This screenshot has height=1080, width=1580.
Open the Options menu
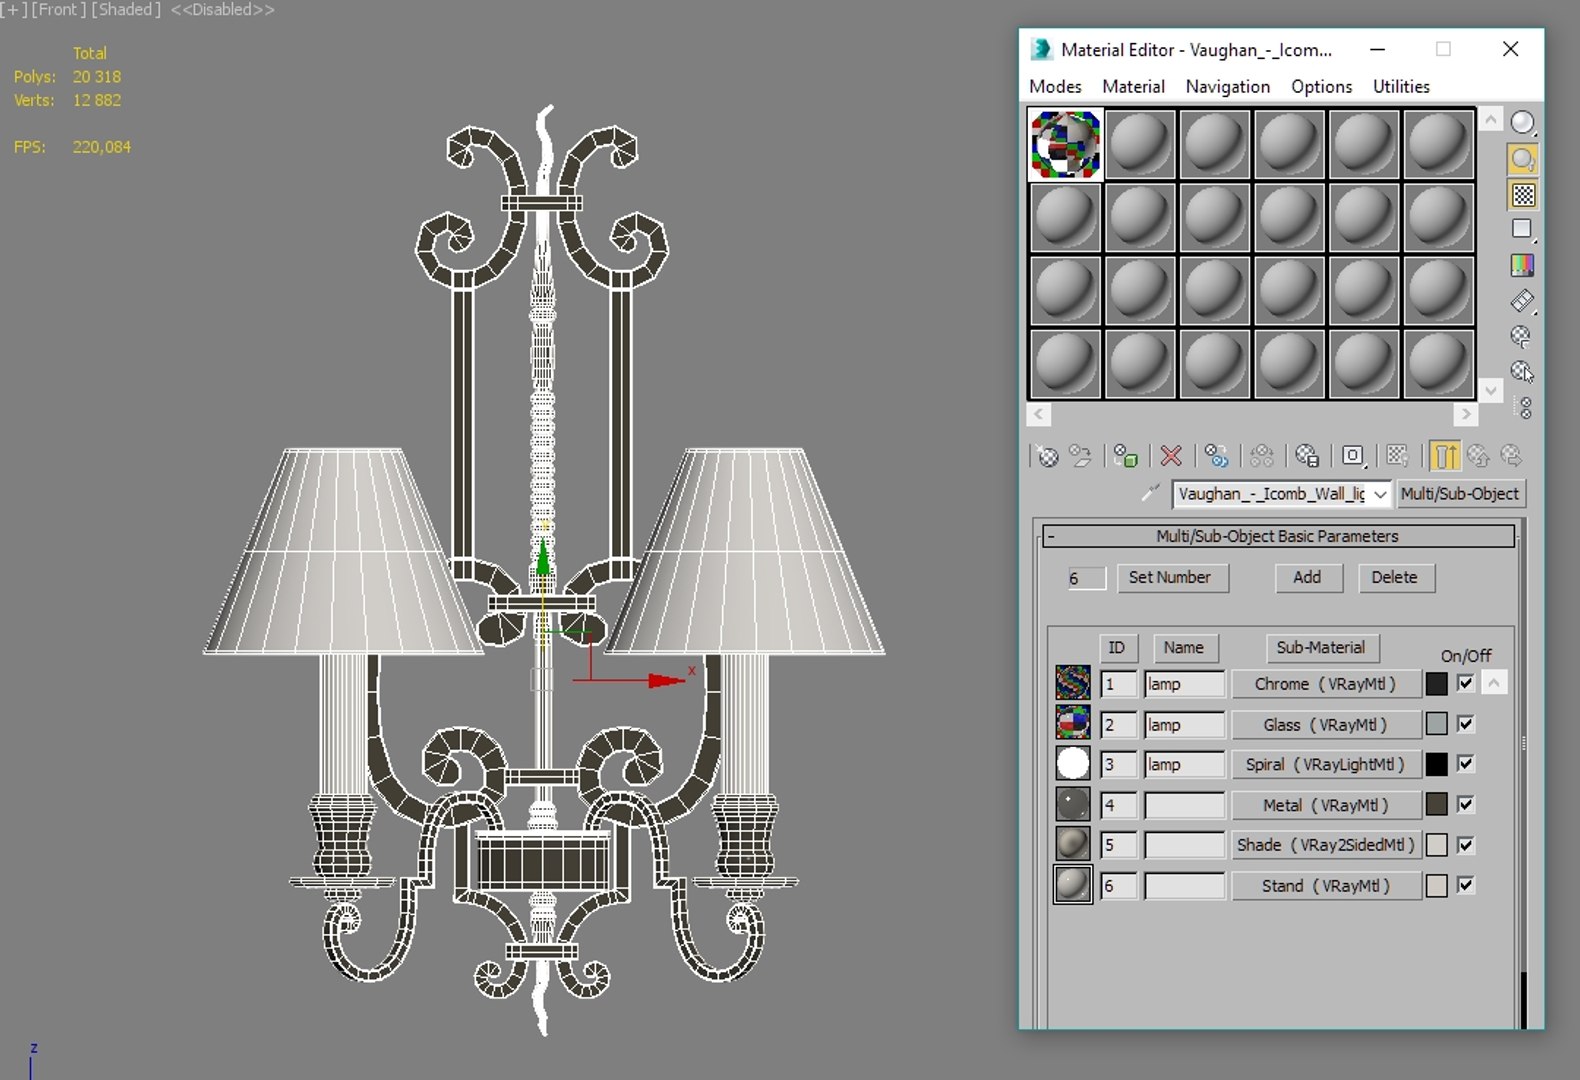coord(1321,87)
